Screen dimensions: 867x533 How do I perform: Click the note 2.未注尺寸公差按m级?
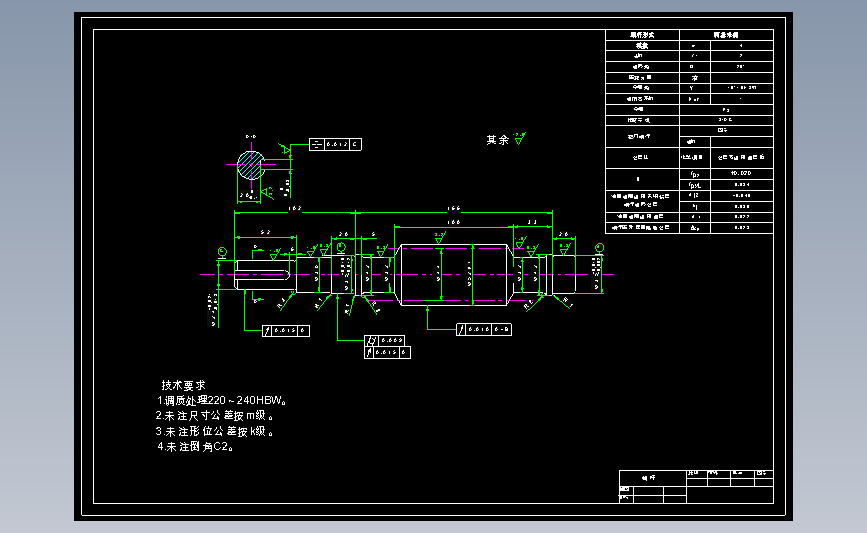point(215,416)
